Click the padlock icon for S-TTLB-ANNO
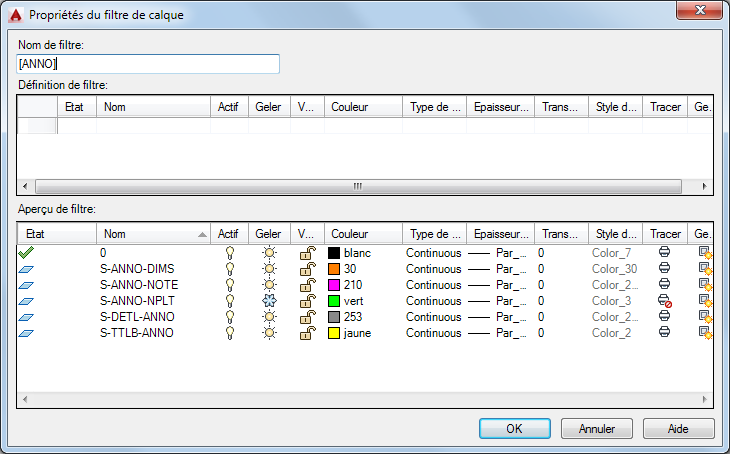This screenshot has width=730, height=454. [x=308, y=333]
